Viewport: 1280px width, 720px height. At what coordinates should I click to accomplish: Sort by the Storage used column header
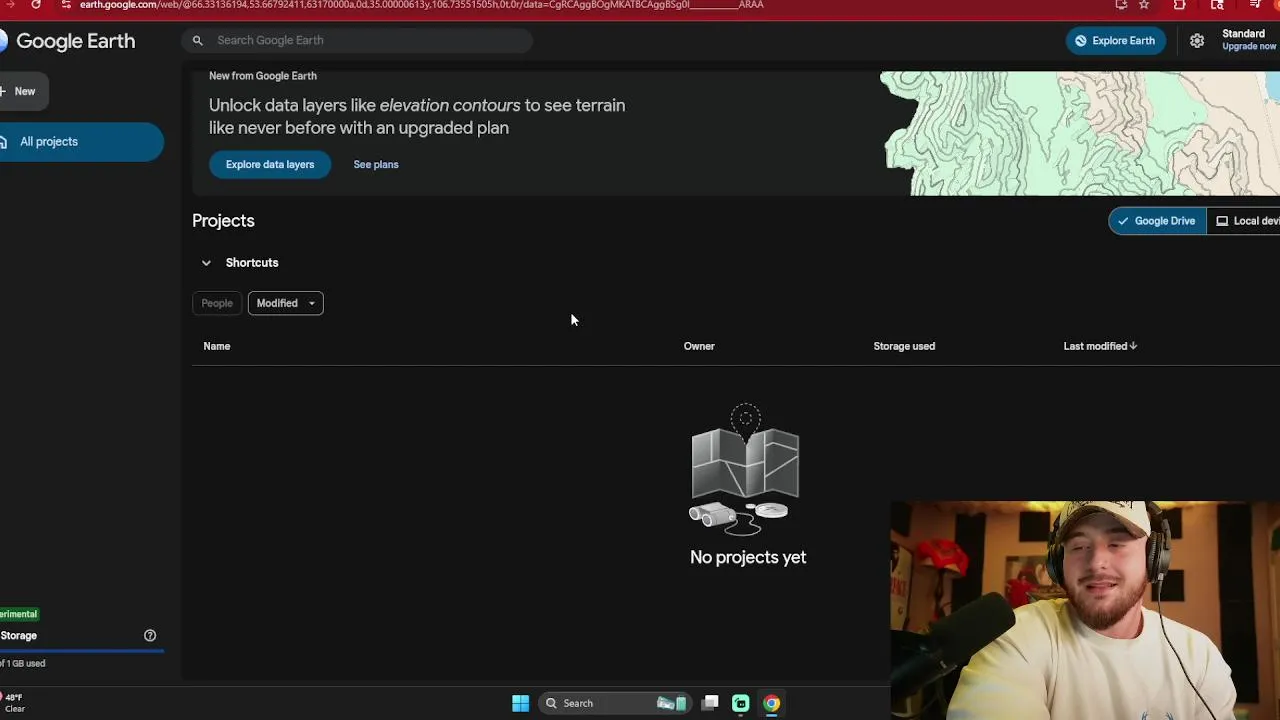point(904,346)
